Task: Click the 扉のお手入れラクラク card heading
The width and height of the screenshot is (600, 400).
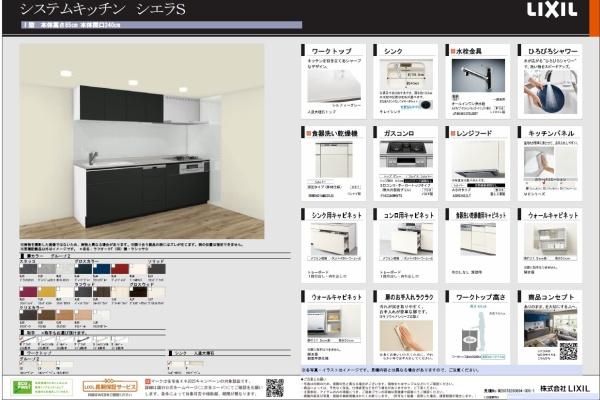Action: point(409,297)
